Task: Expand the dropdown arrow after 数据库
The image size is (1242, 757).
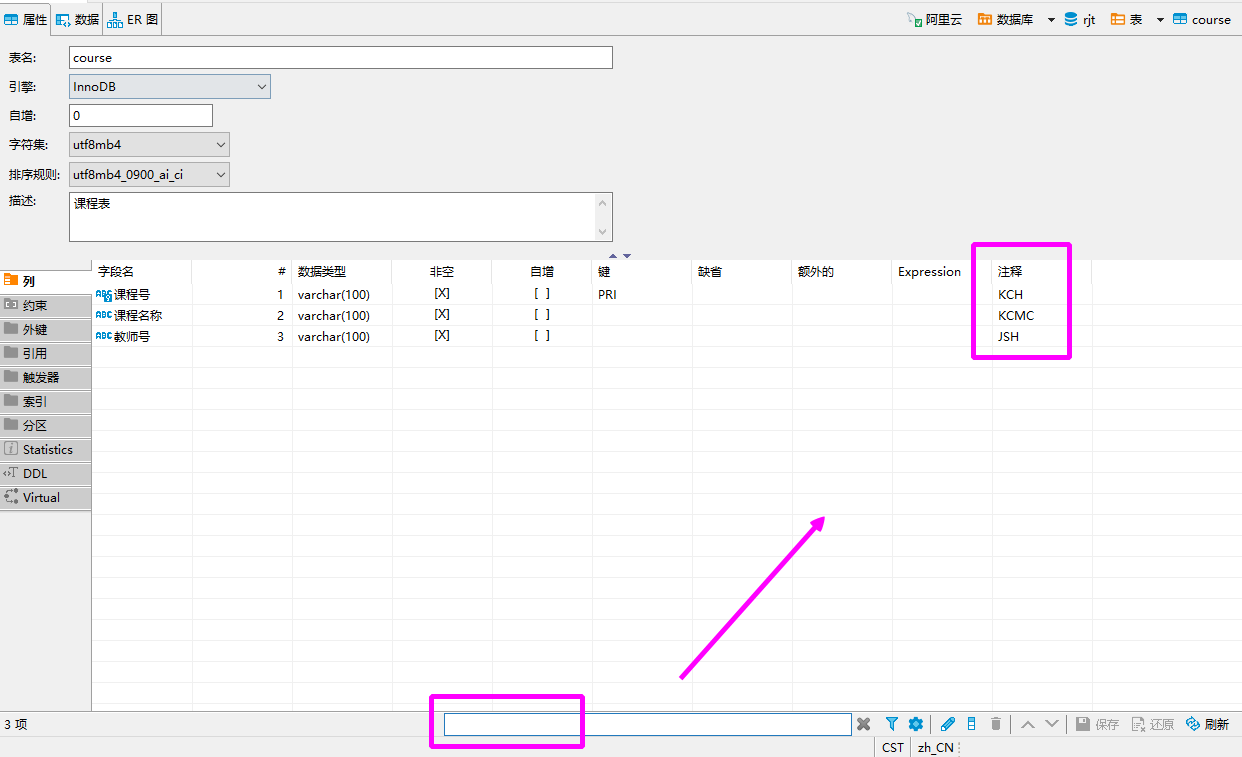Action: (1051, 20)
